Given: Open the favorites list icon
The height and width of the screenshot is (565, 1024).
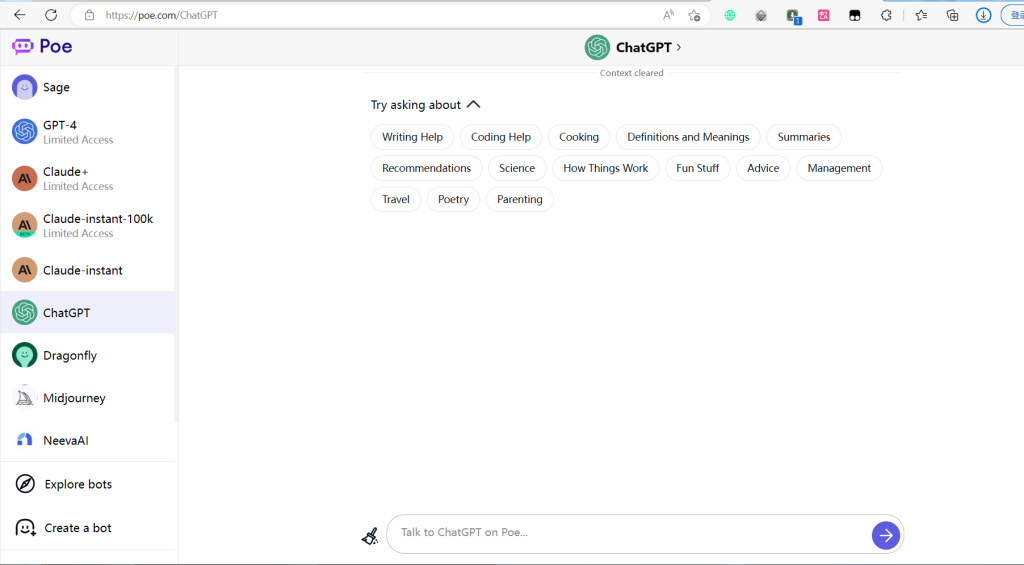Looking at the screenshot, I should click(x=921, y=15).
